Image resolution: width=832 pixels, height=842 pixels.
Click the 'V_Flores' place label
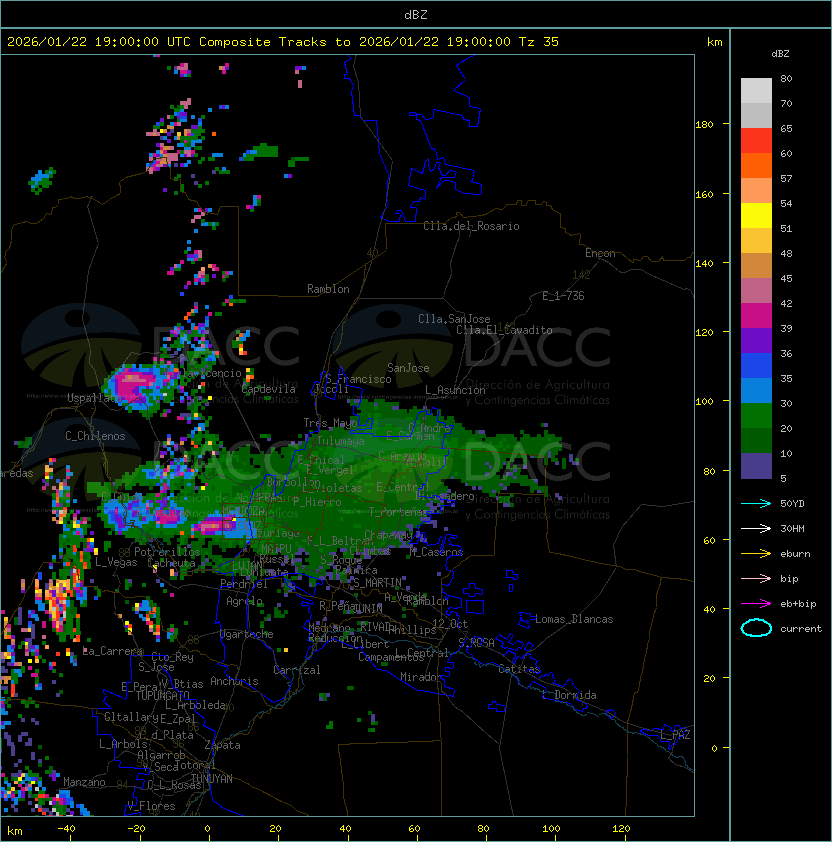[151, 806]
